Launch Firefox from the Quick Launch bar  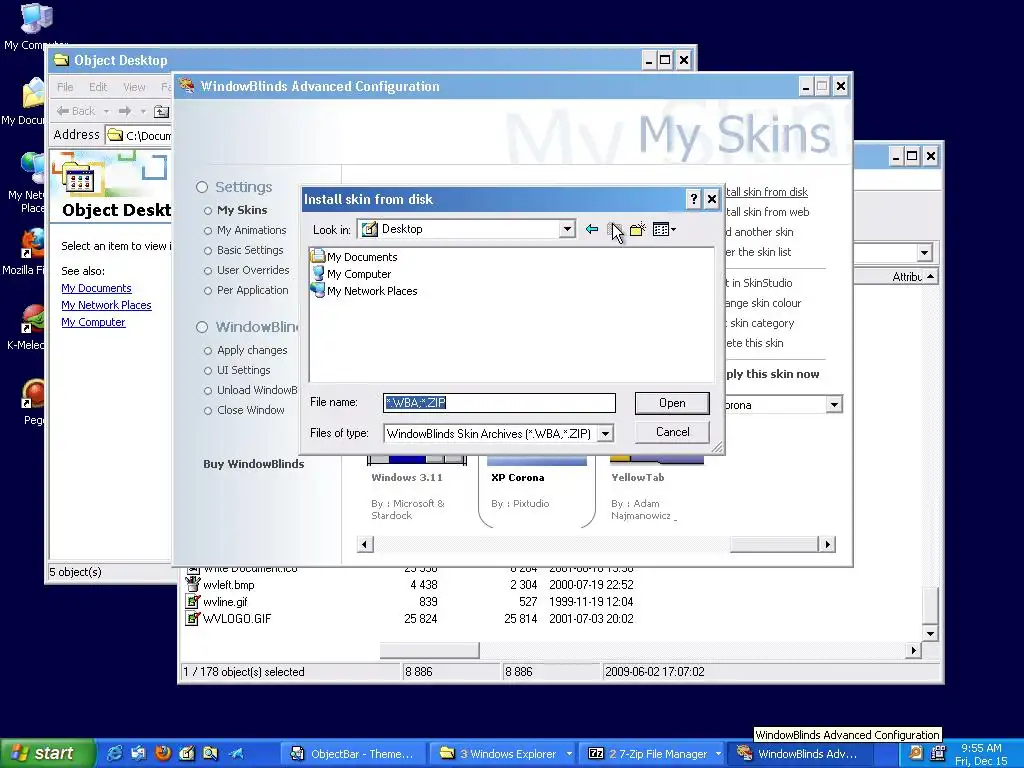[x=163, y=754]
